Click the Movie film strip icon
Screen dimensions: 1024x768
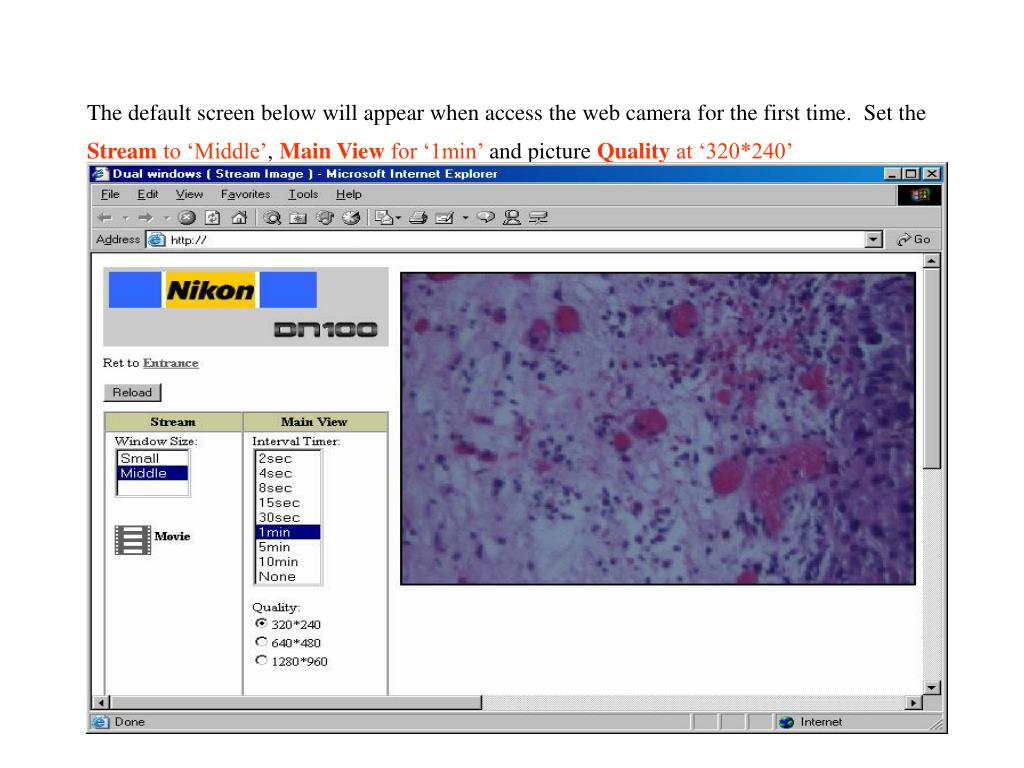pyautogui.click(x=131, y=539)
